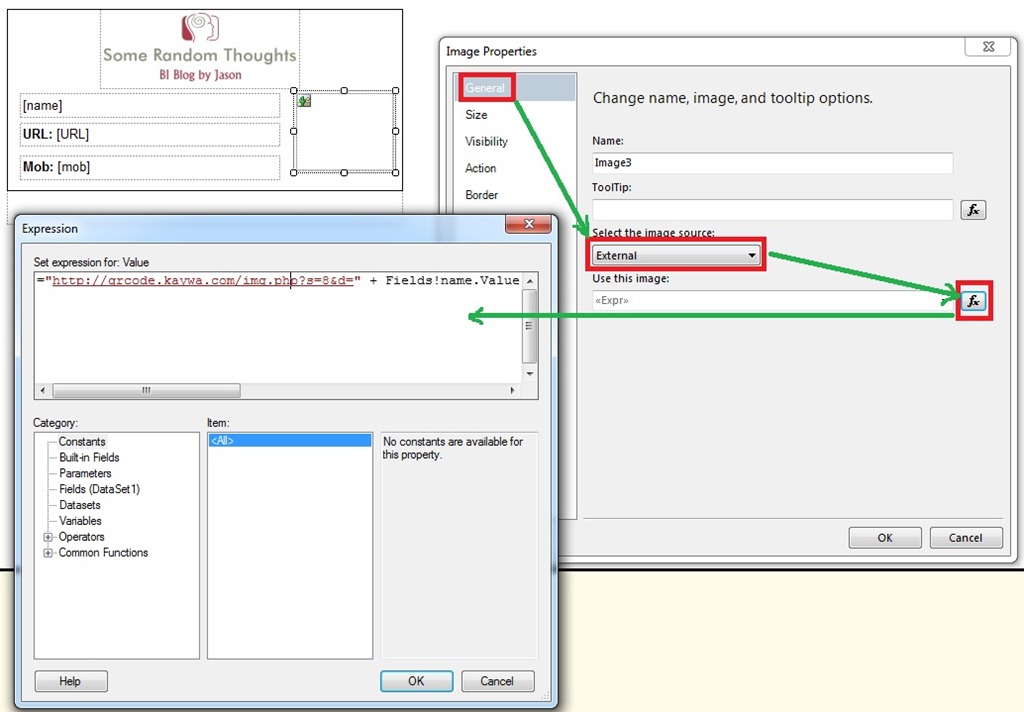Viewport: 1024px width, 712px height.
Task: Select the [name] textbox in report
Action: [x=150, y=105]
